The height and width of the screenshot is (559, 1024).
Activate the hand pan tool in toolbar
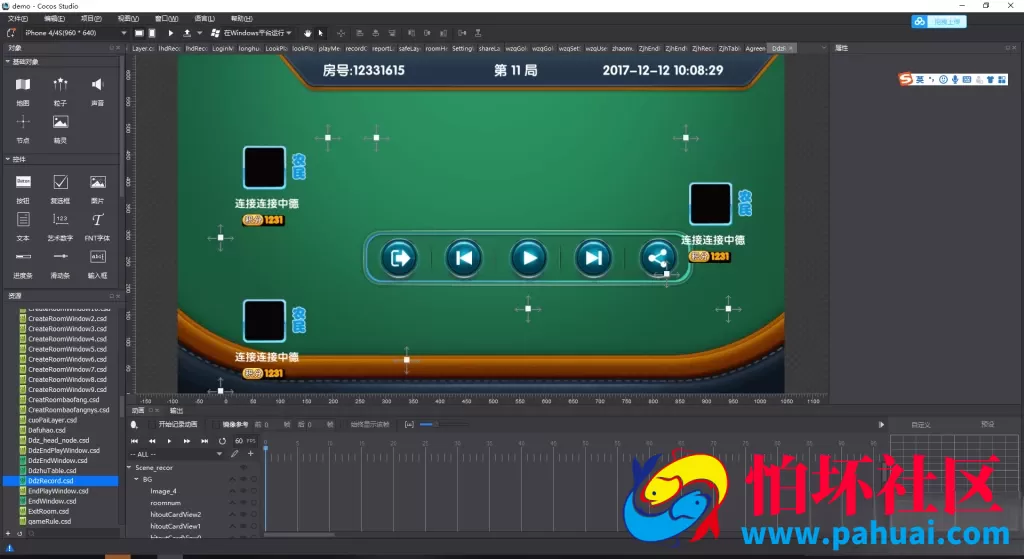click(x=308, y=33)
